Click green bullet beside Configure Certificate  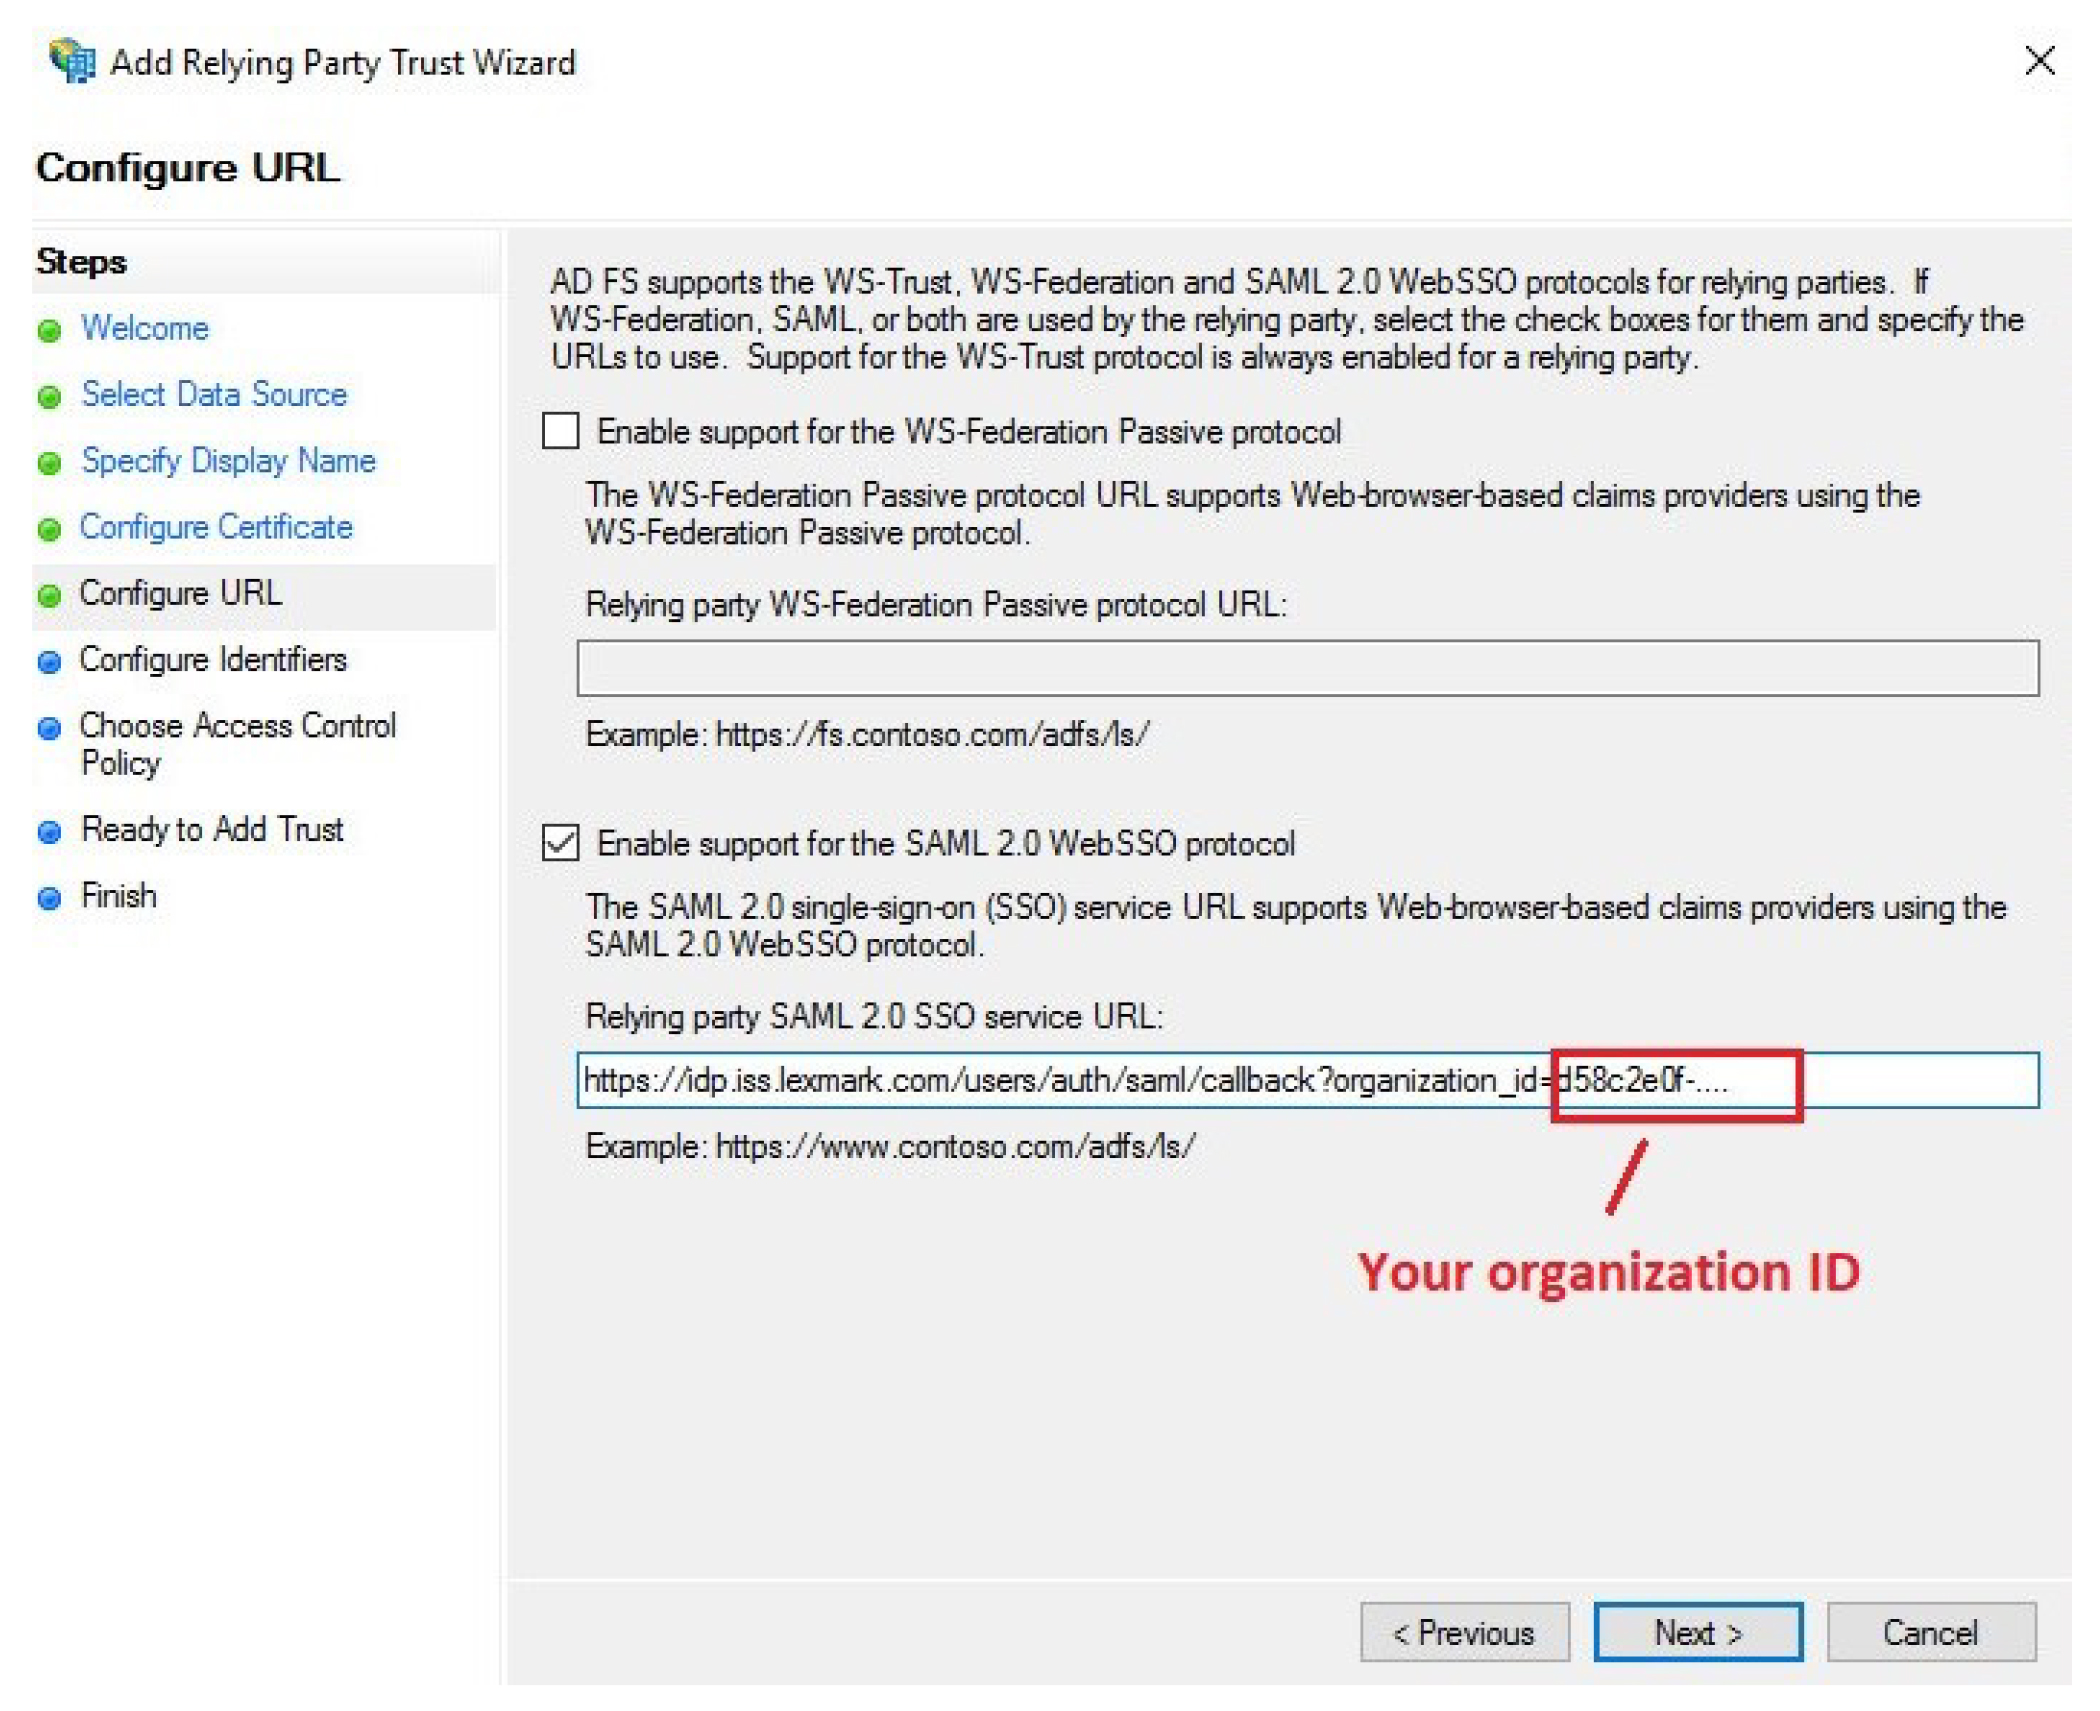pos(49,530)
